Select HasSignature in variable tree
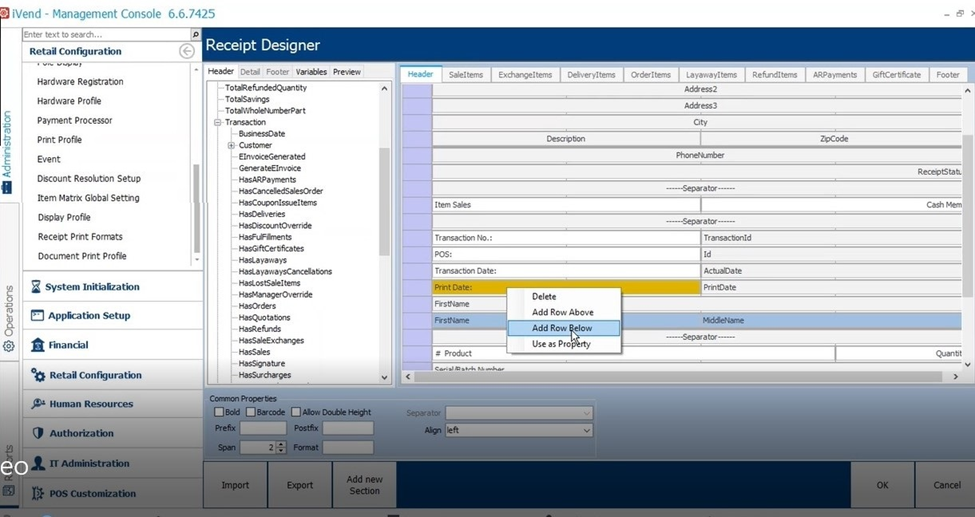This screenshot has height=517, width=975. (x=262, y=363)
